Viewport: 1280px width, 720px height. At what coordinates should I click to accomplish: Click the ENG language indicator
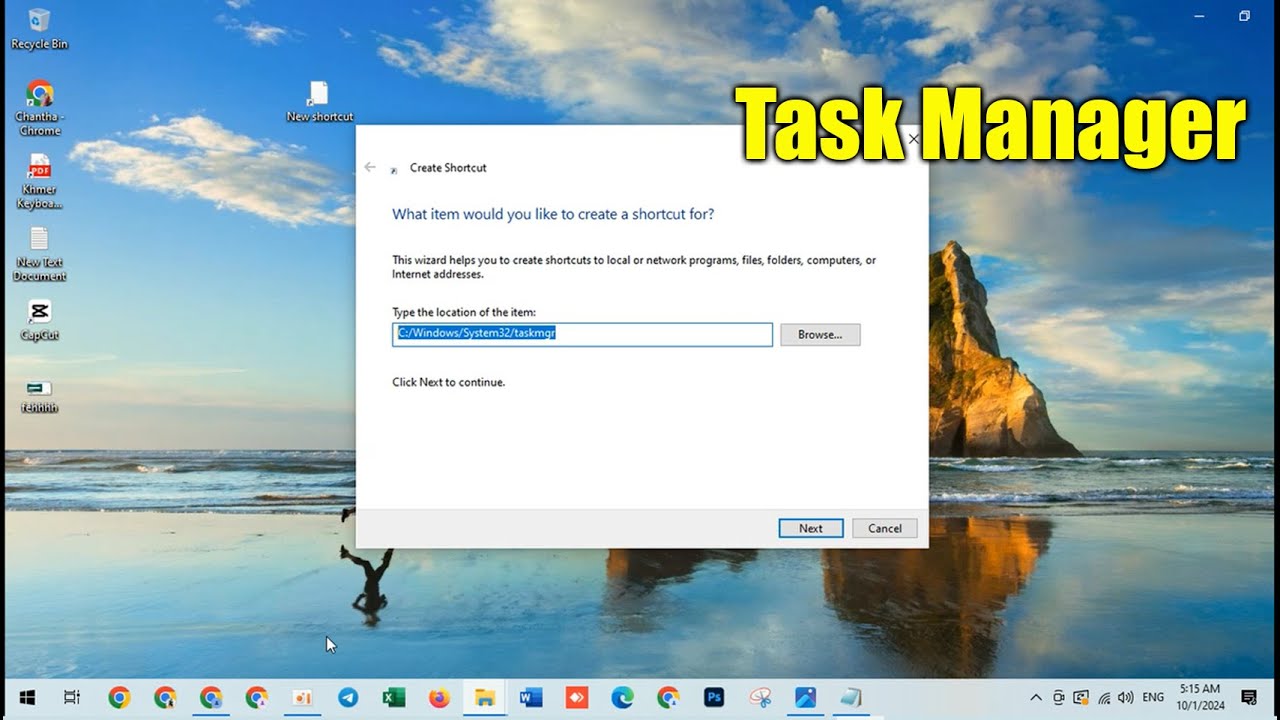click(x=1153, y=698)
